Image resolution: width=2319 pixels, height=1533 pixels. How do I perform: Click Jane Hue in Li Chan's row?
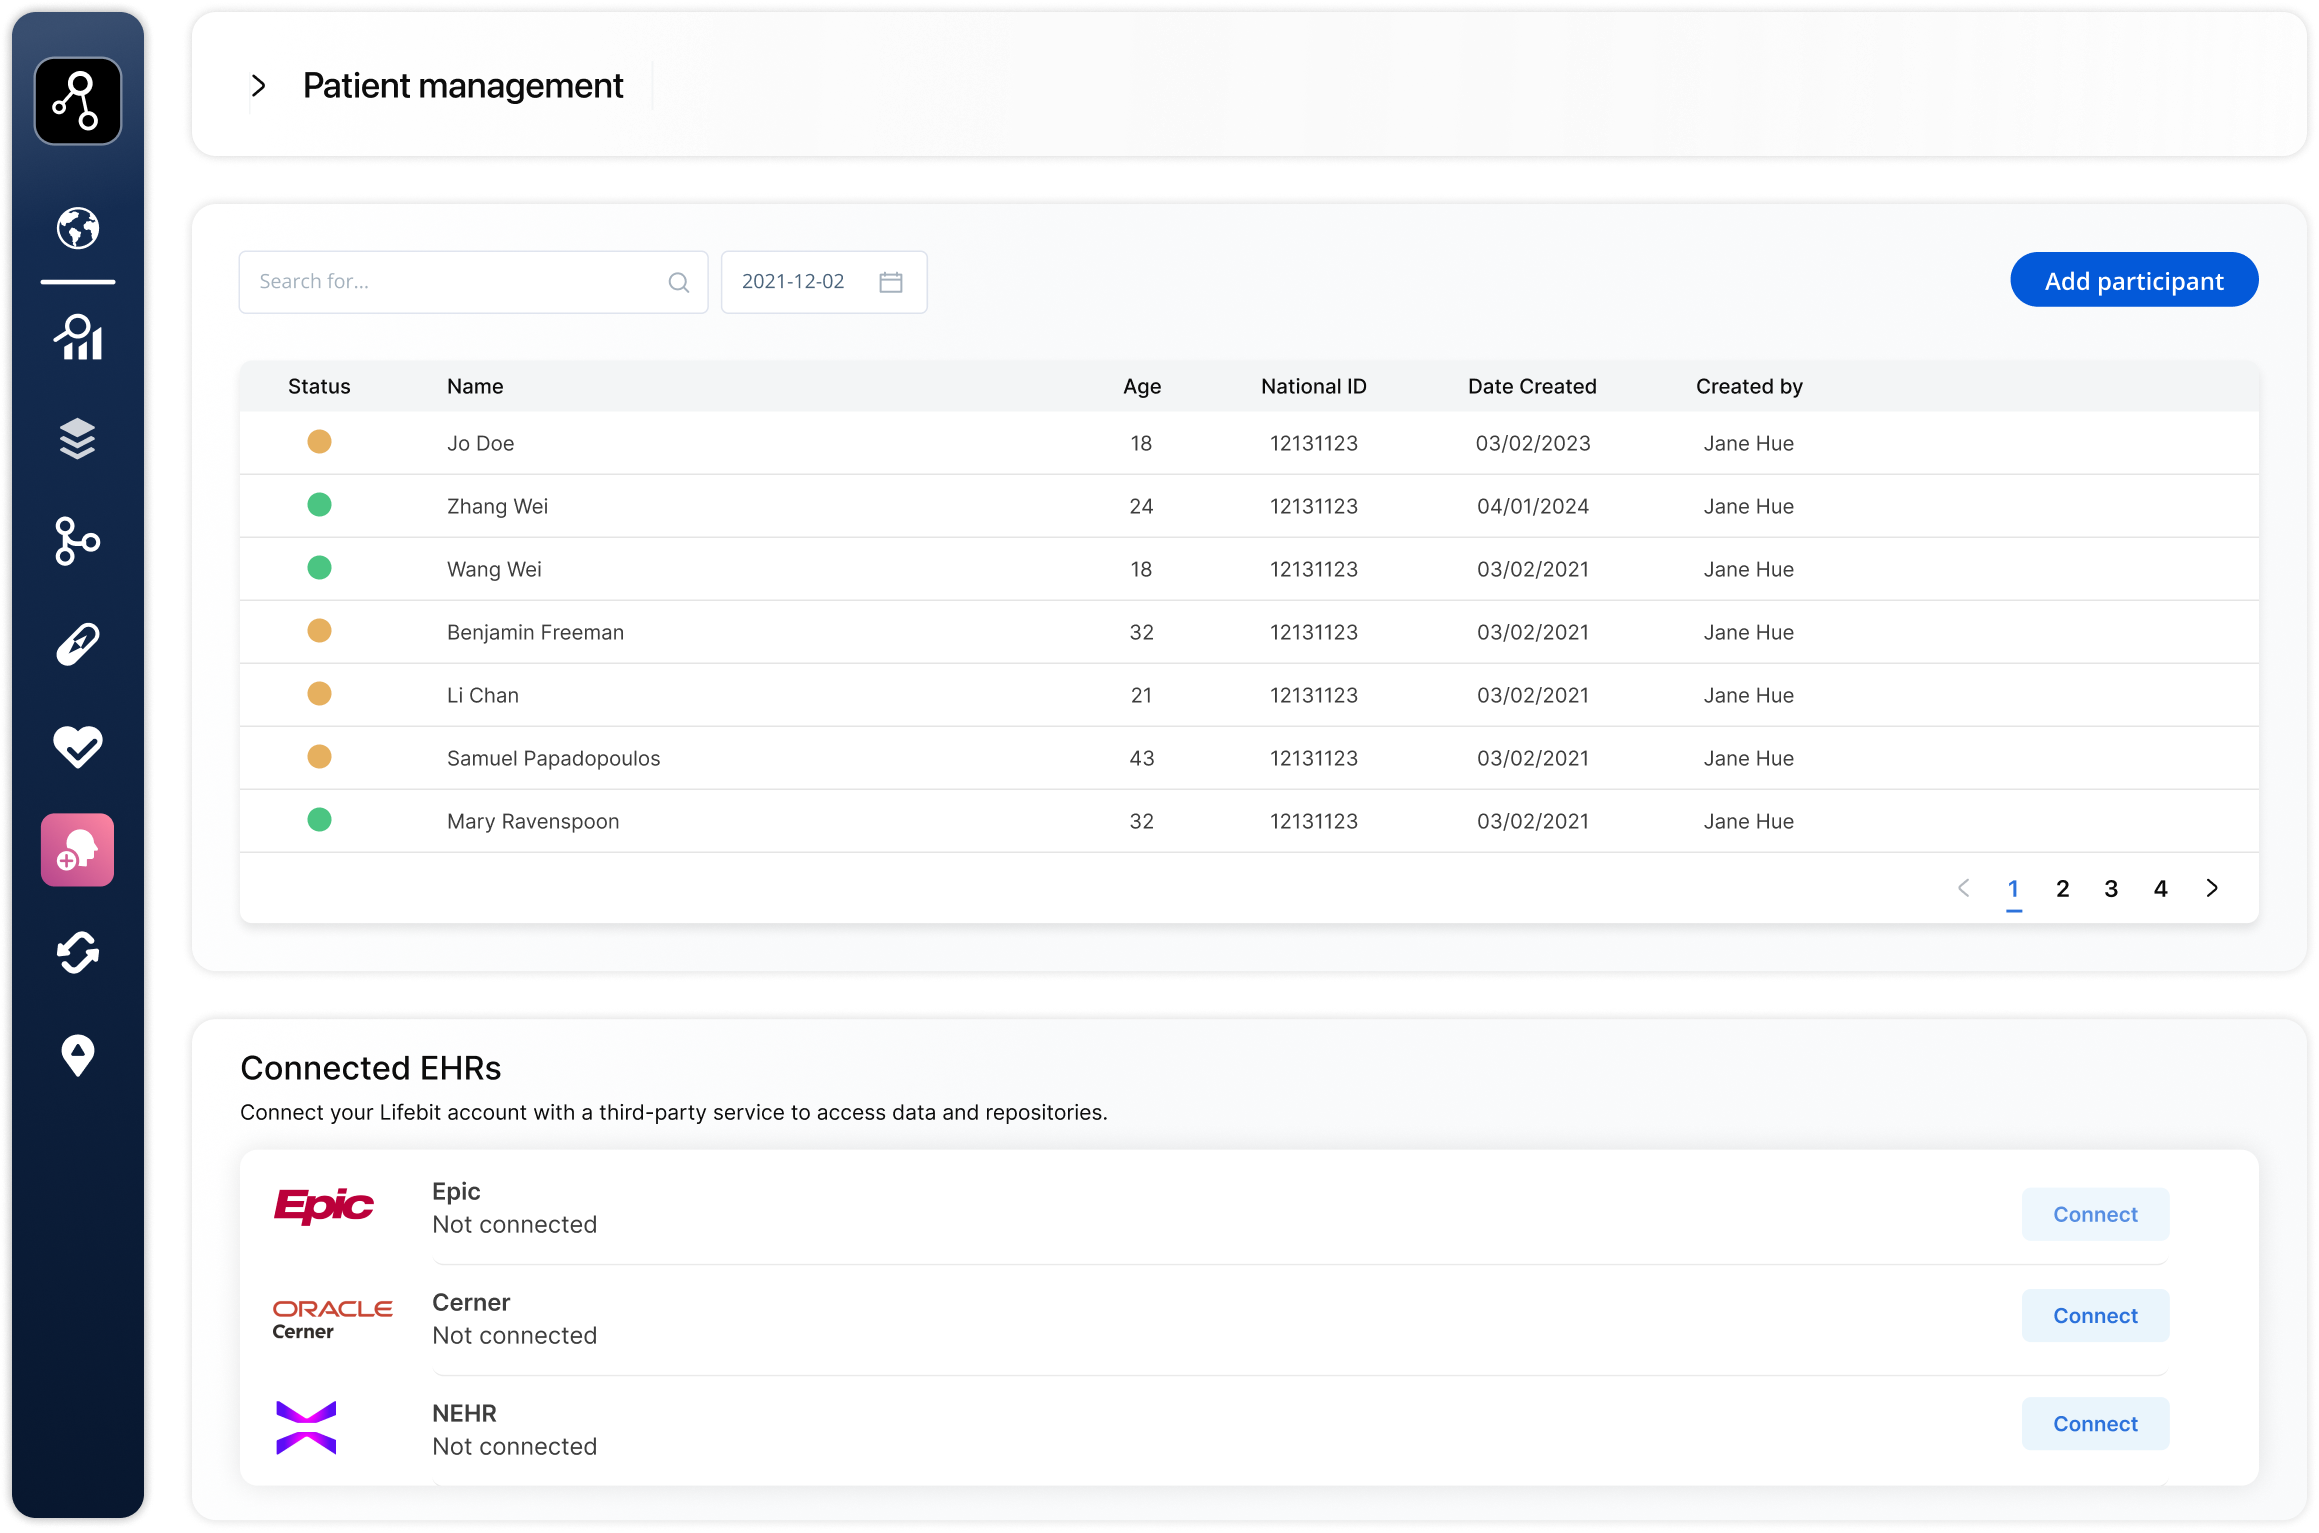pyautogui.click(x=1749, y=695)
